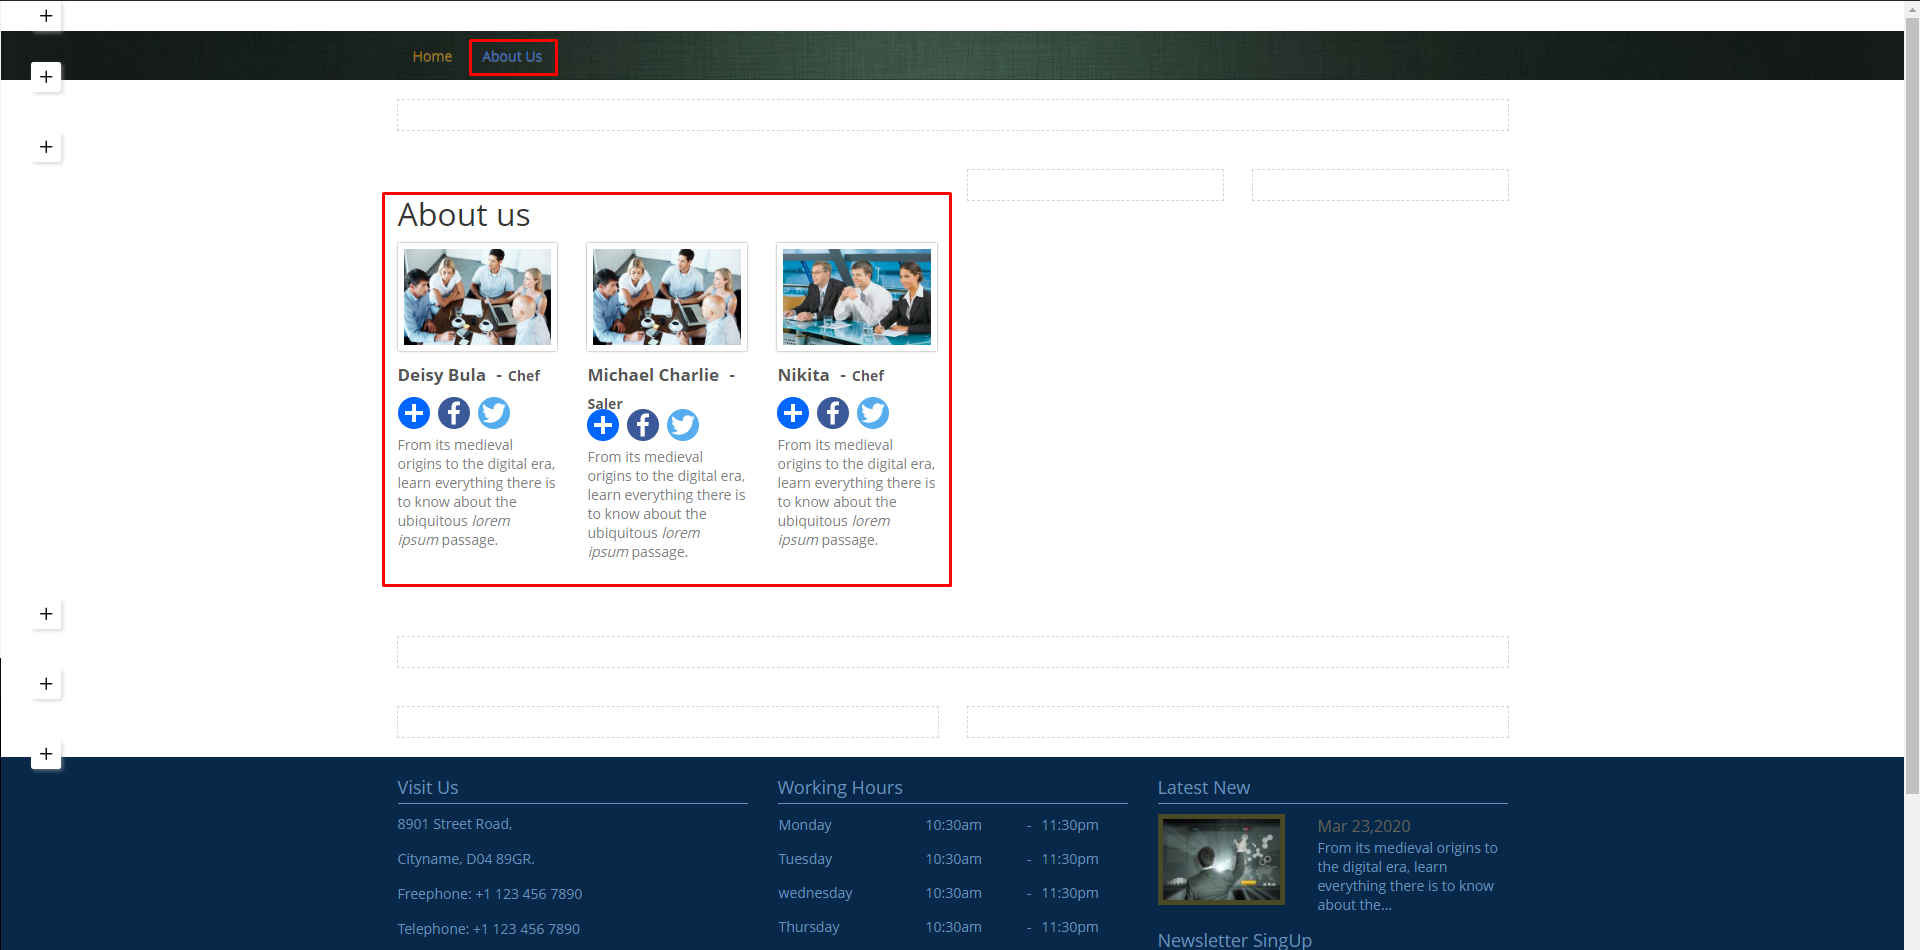The image size is (1920, 950).
Task: Click the 'Freephone: +1 123 456 7890' line
Action: pos(490,894)
